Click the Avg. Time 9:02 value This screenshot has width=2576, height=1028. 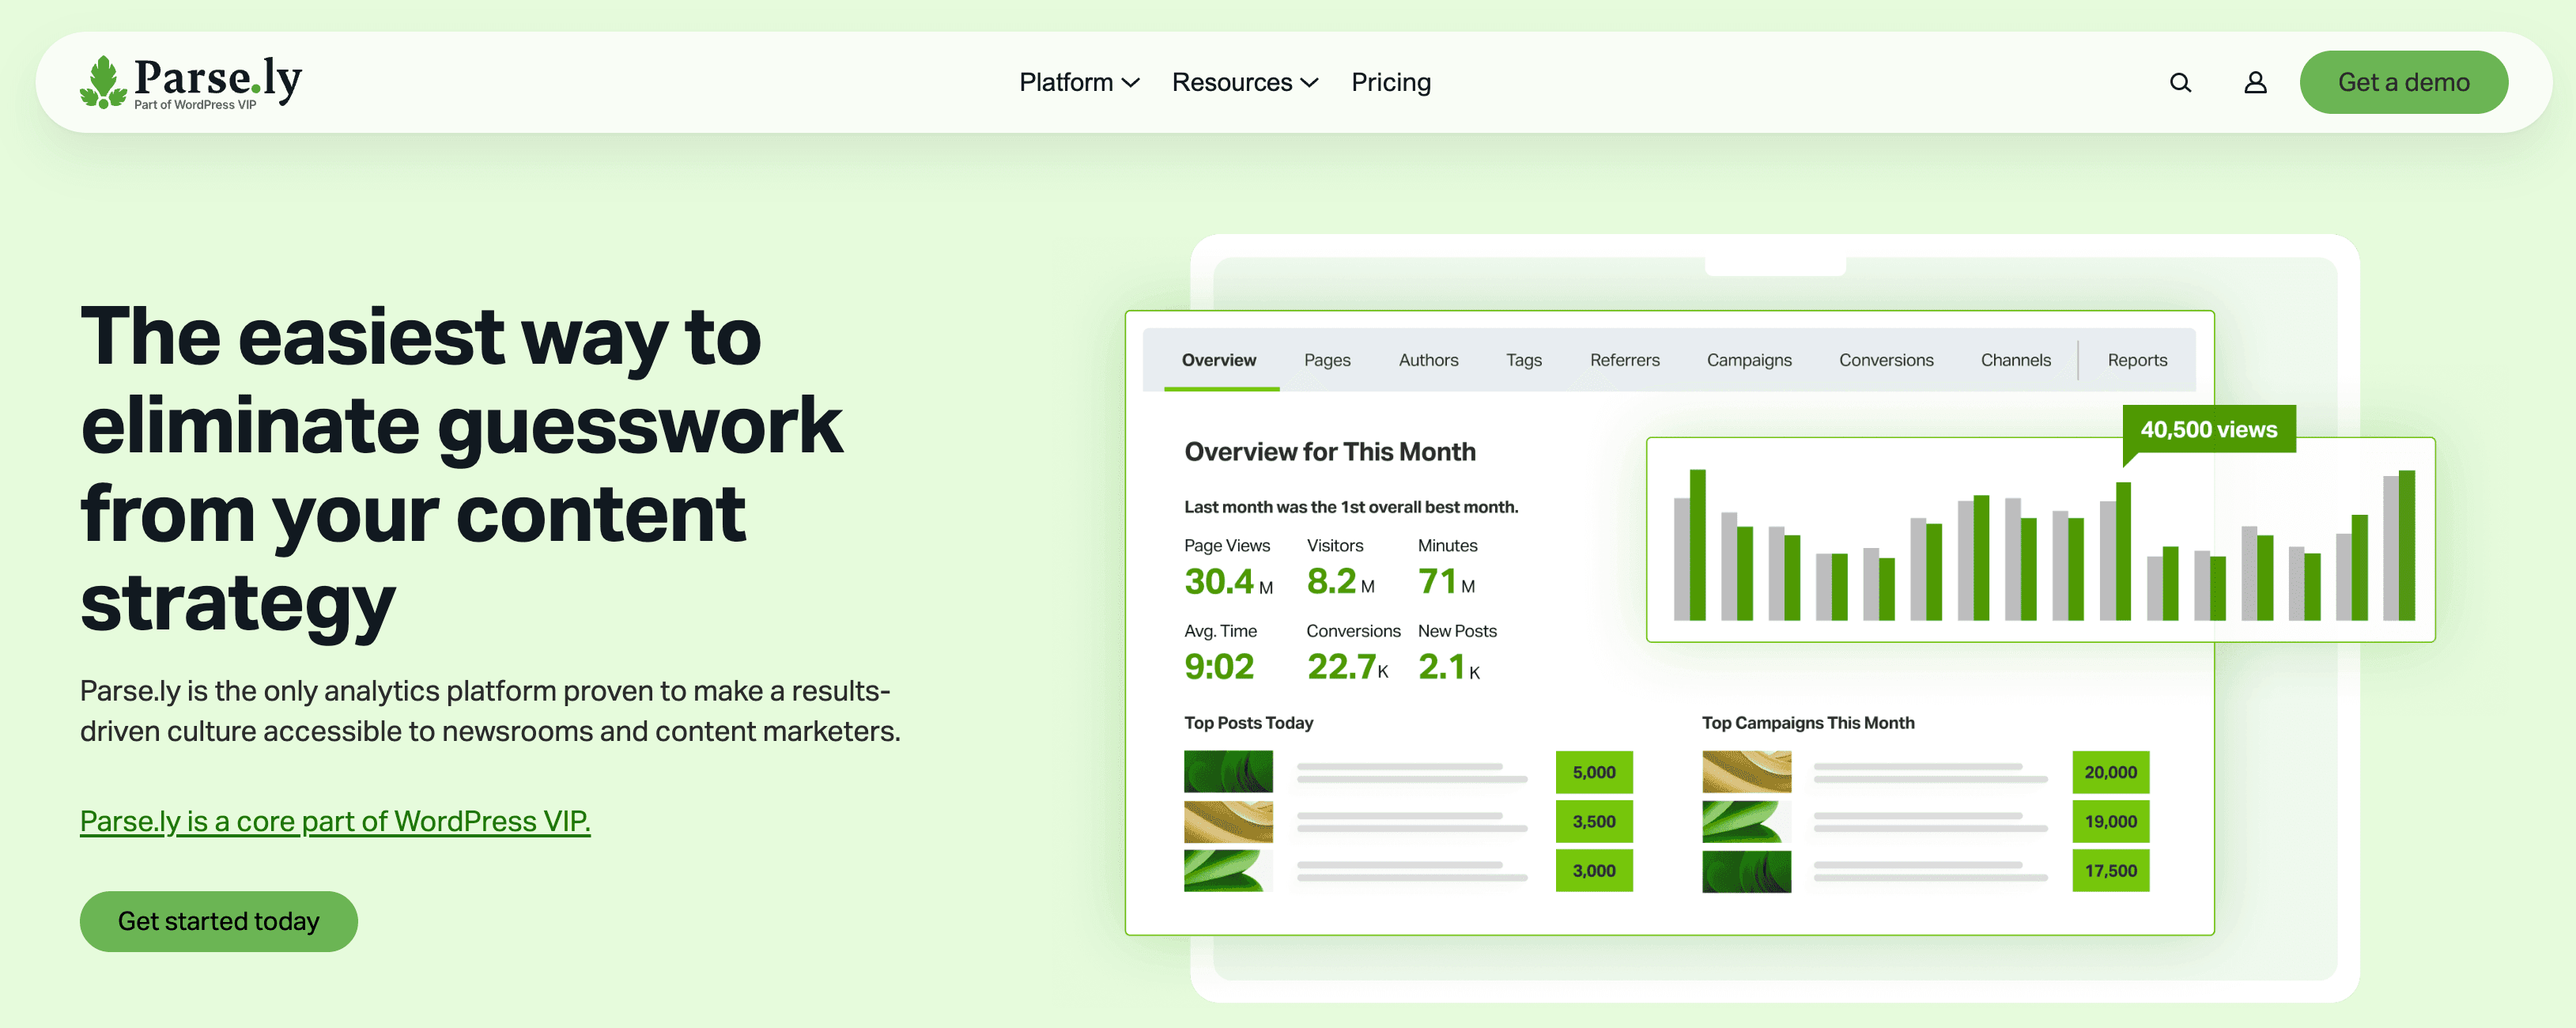tap(1219, 667)
